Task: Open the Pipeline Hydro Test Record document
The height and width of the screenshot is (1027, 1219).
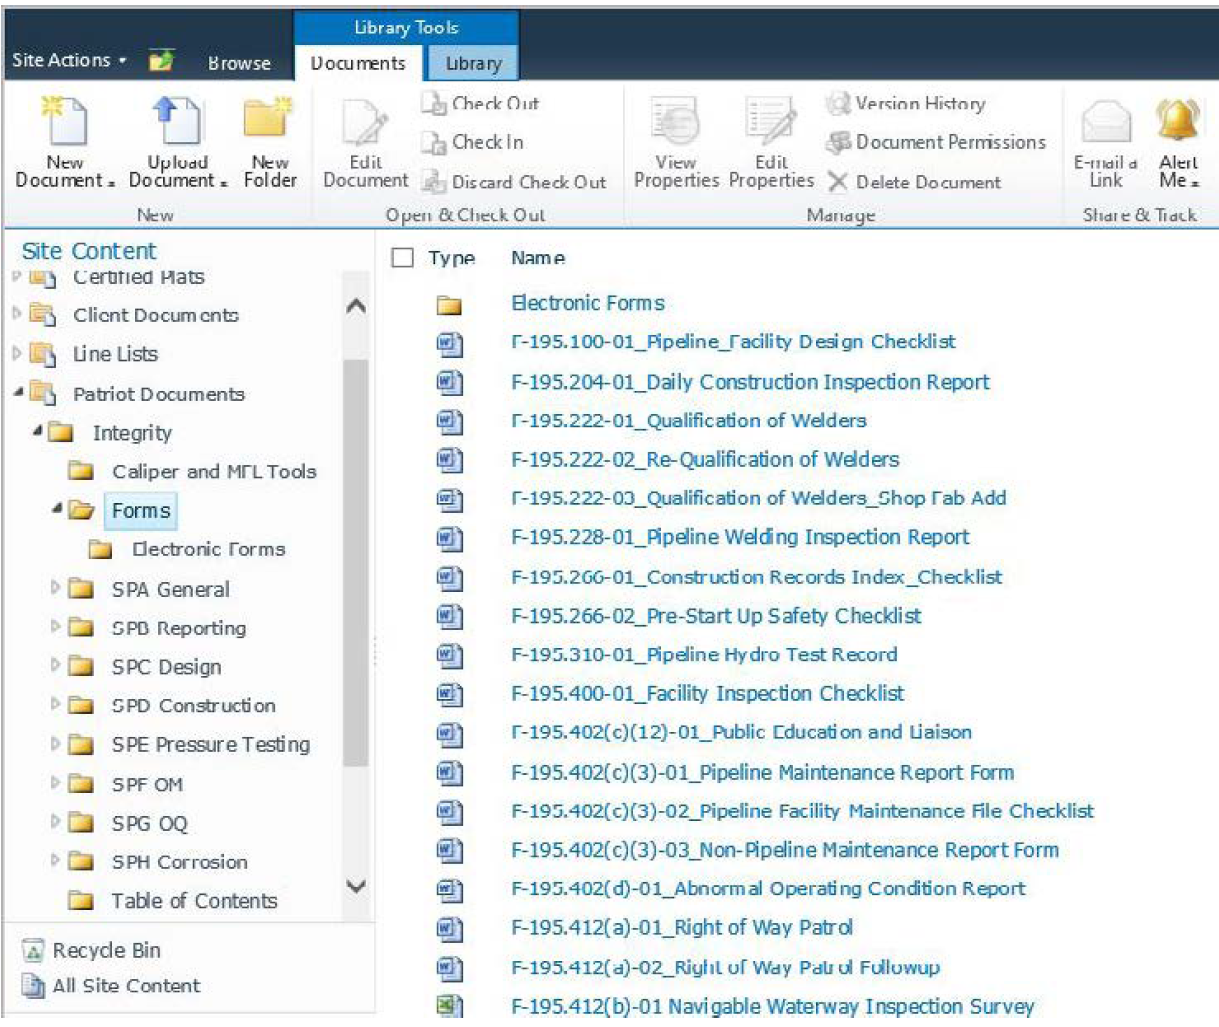Action: click(x=703, y=655)
